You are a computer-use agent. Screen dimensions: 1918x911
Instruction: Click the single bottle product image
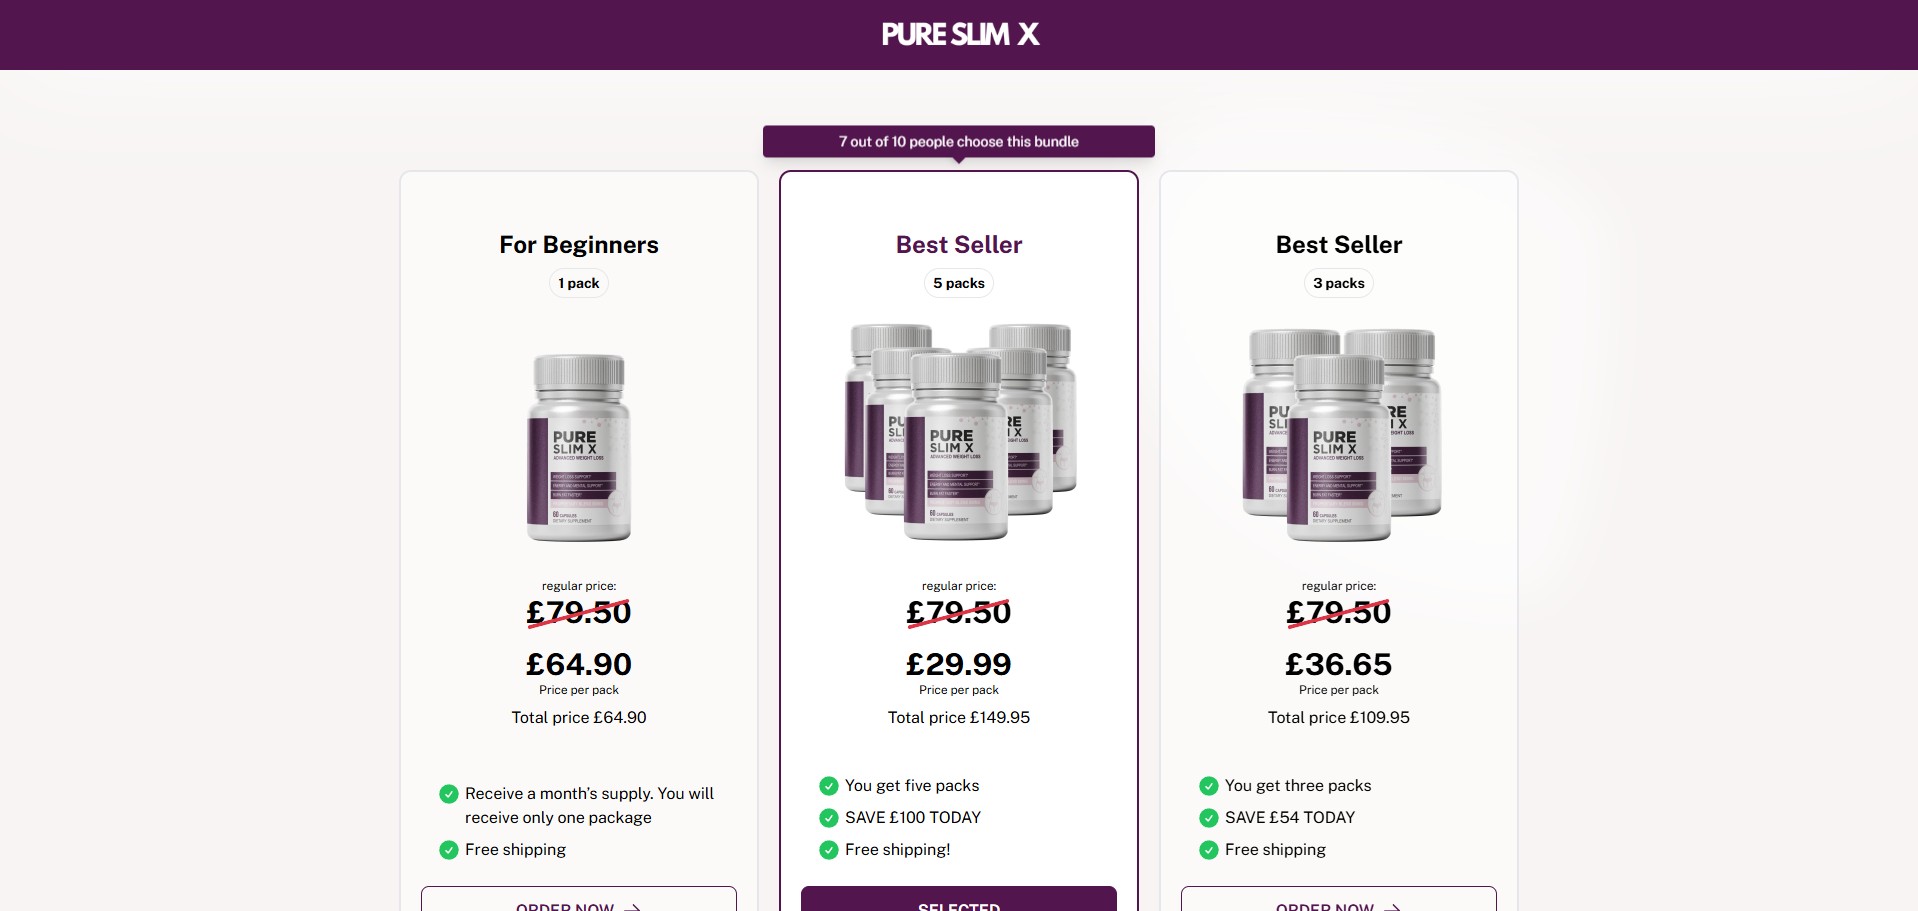579,447
